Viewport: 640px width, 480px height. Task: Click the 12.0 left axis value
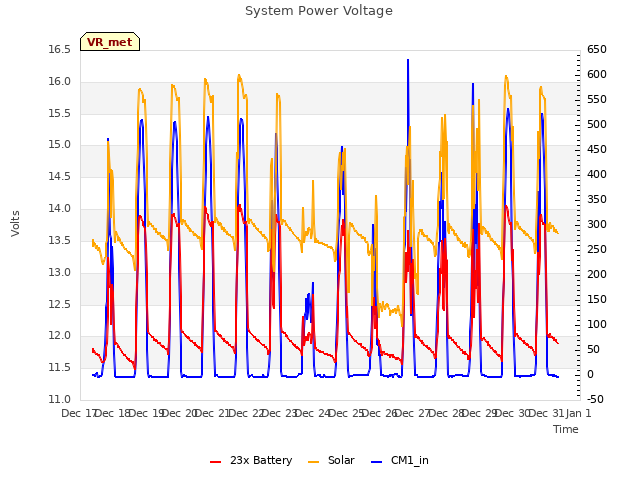coord(60,336)
